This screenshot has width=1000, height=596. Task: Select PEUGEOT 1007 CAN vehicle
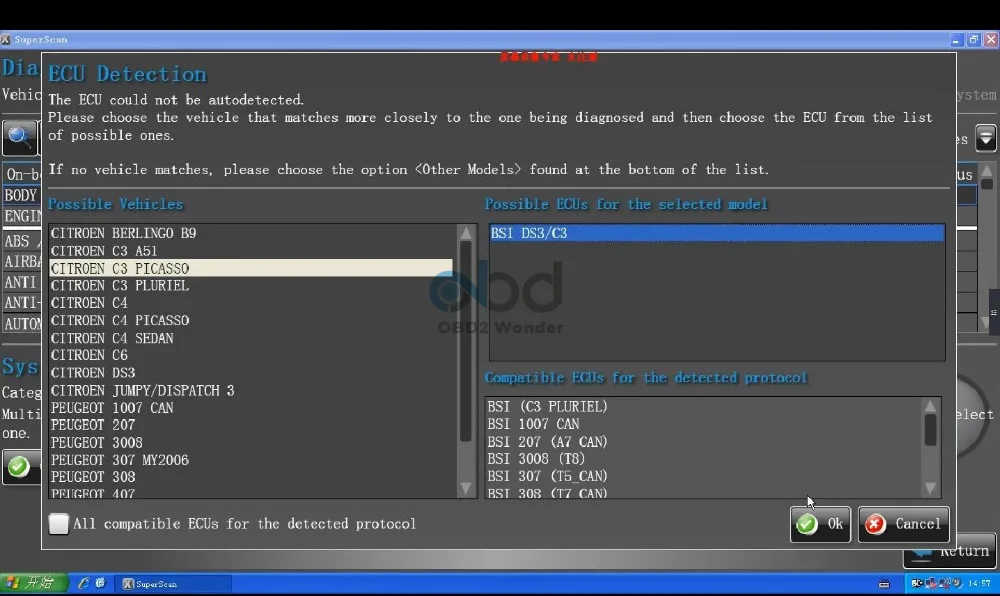pos(251,407)
